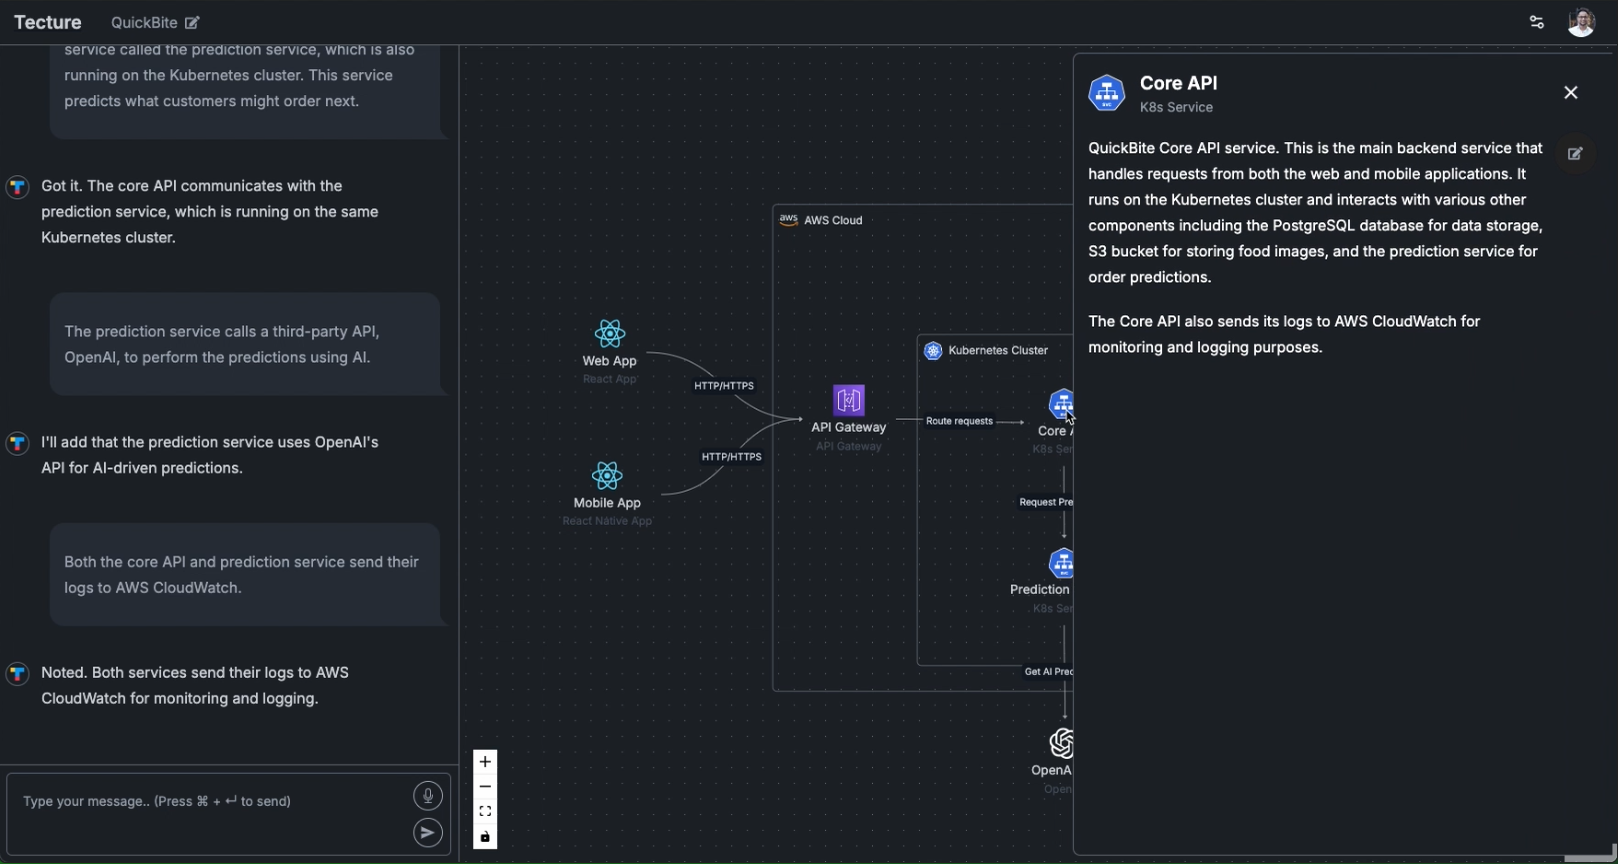
Task: Fit the diagram to view
Action: 485,812
